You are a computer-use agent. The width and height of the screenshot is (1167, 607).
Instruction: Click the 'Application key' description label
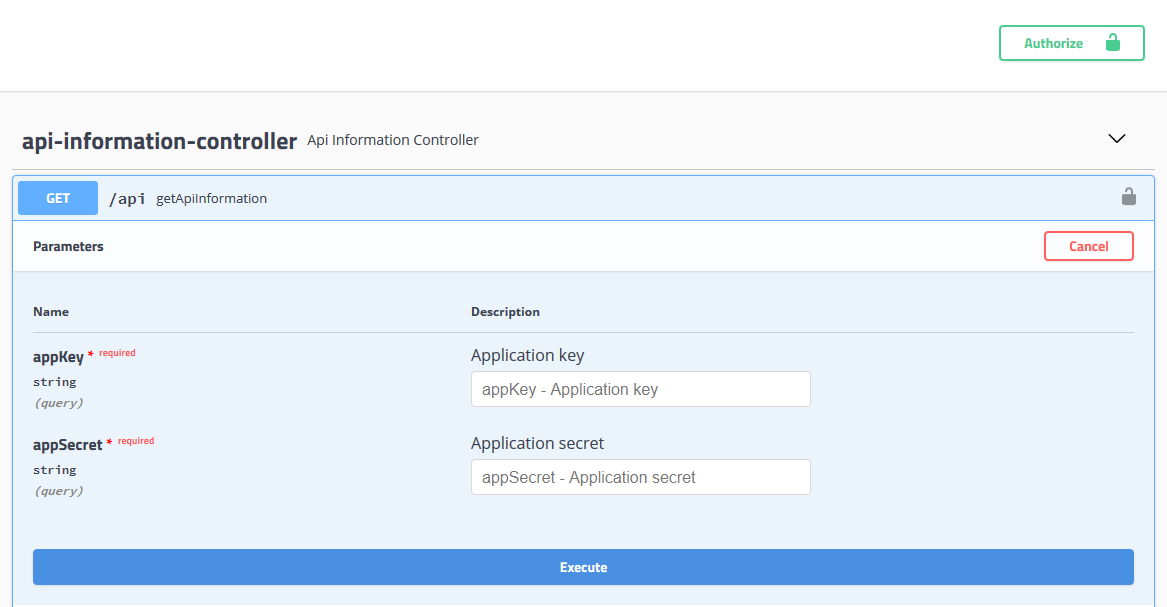click(527, 355)
